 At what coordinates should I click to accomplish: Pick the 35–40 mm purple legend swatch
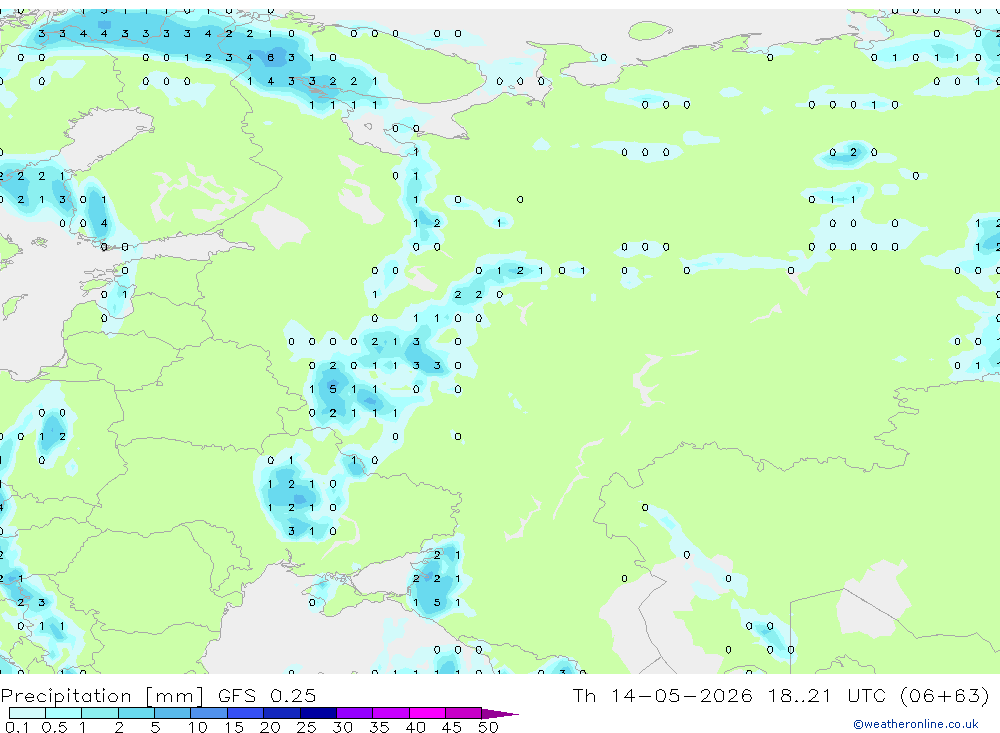(x=390, y=713)
